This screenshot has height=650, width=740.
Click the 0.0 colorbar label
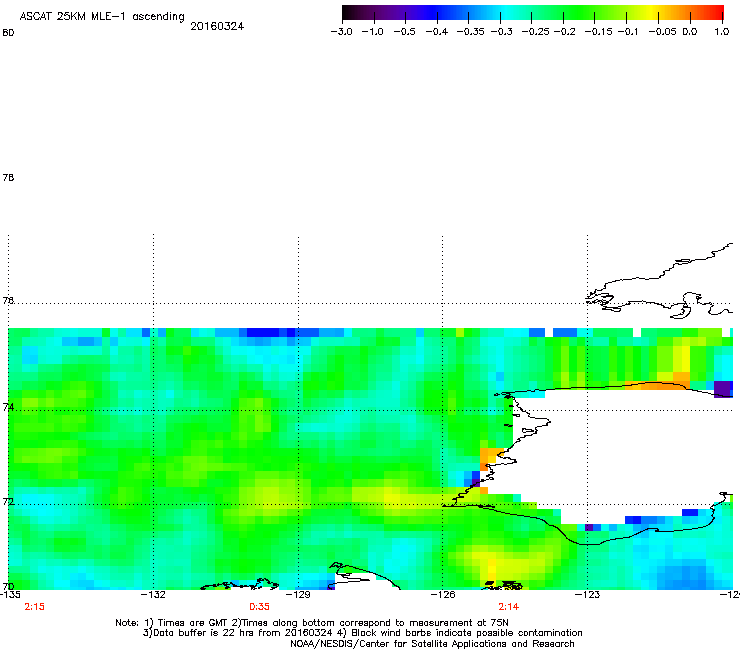(x=690, y=32)
